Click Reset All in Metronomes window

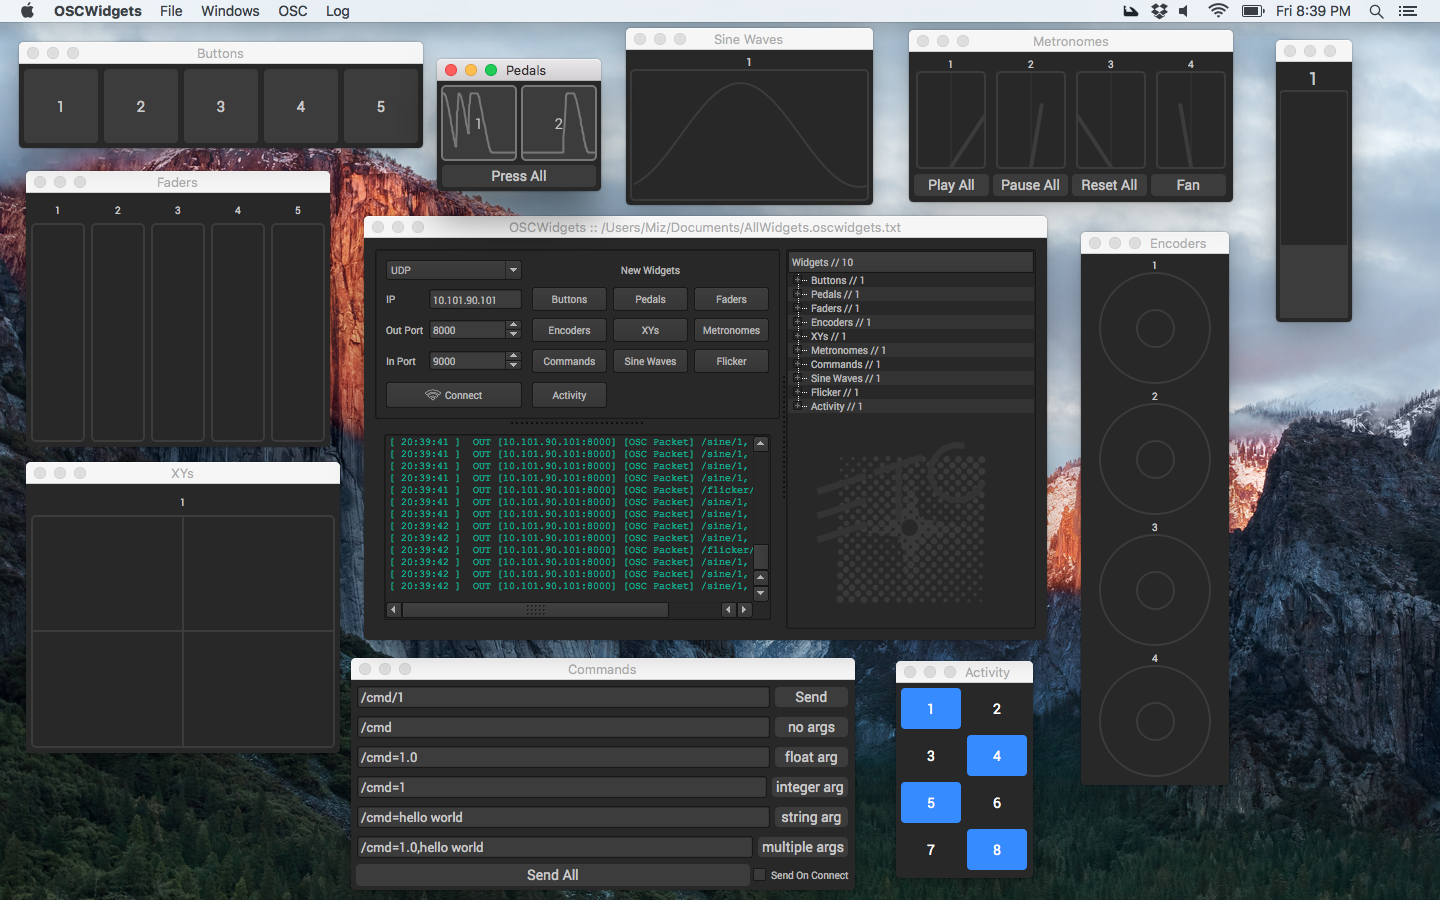(x=1109, y=185)
